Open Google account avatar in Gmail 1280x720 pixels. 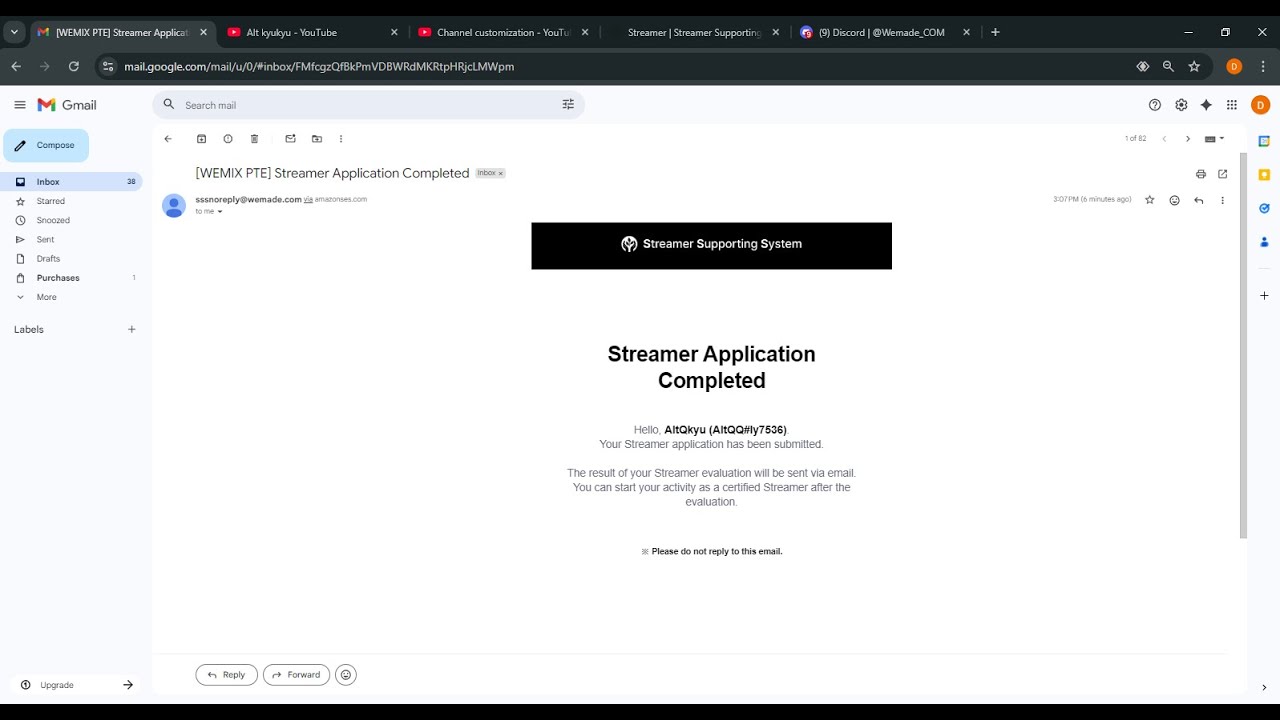1260,105
